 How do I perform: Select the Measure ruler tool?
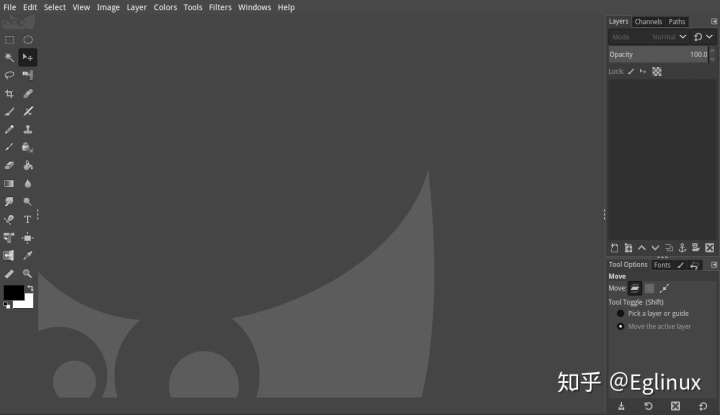(9, 274)
